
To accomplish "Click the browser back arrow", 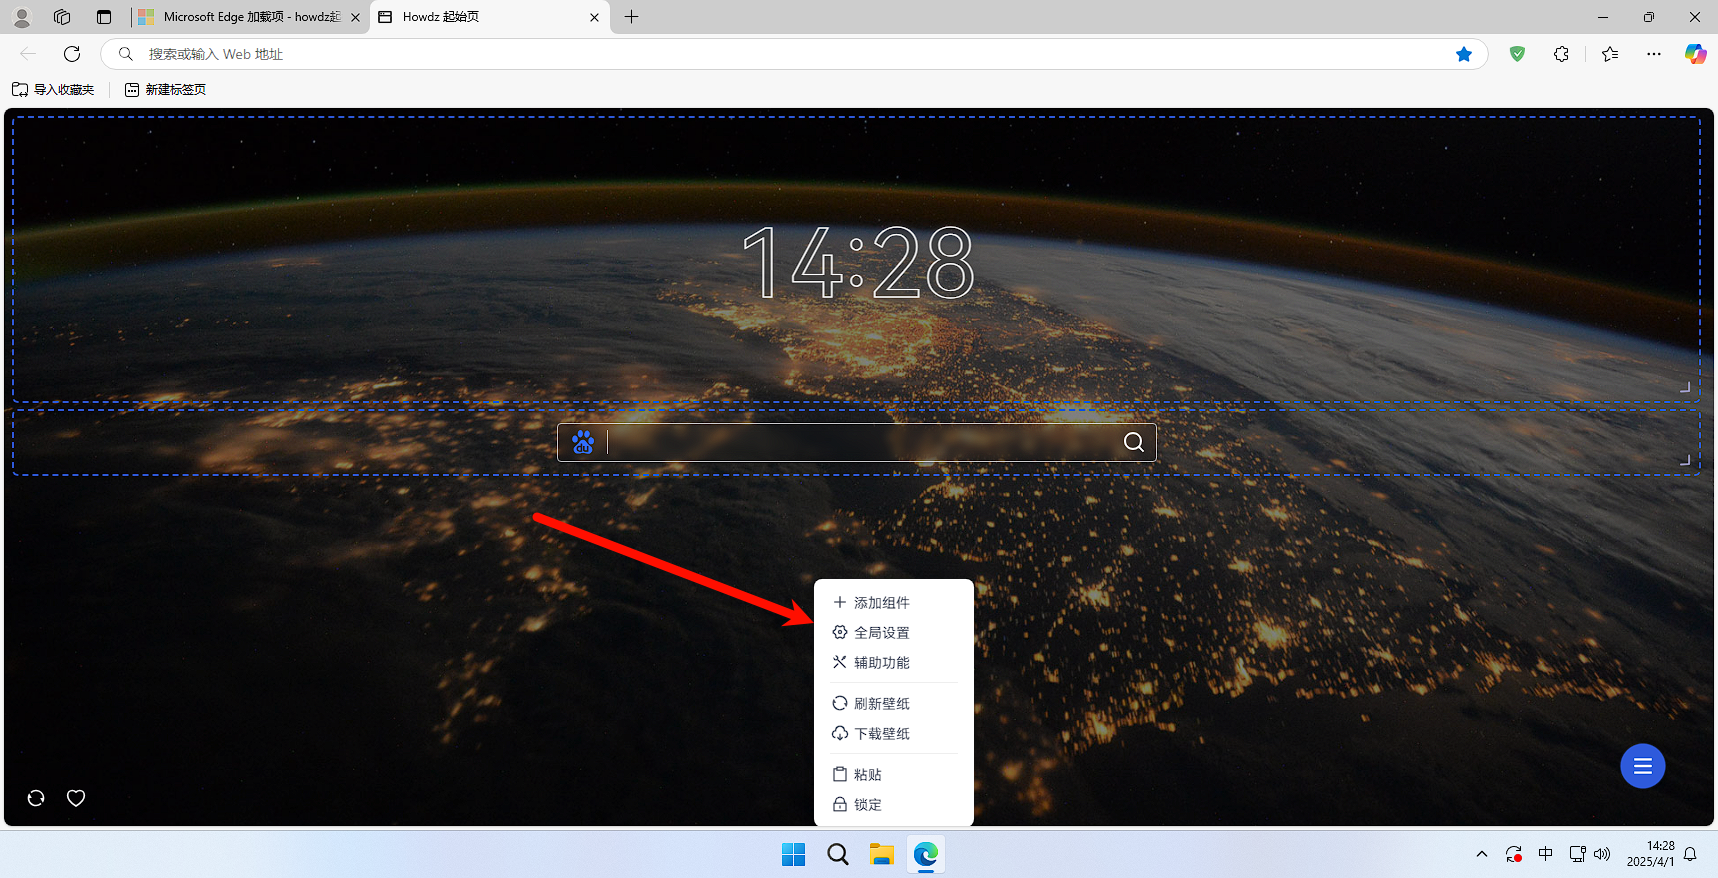I will [28, 54].
